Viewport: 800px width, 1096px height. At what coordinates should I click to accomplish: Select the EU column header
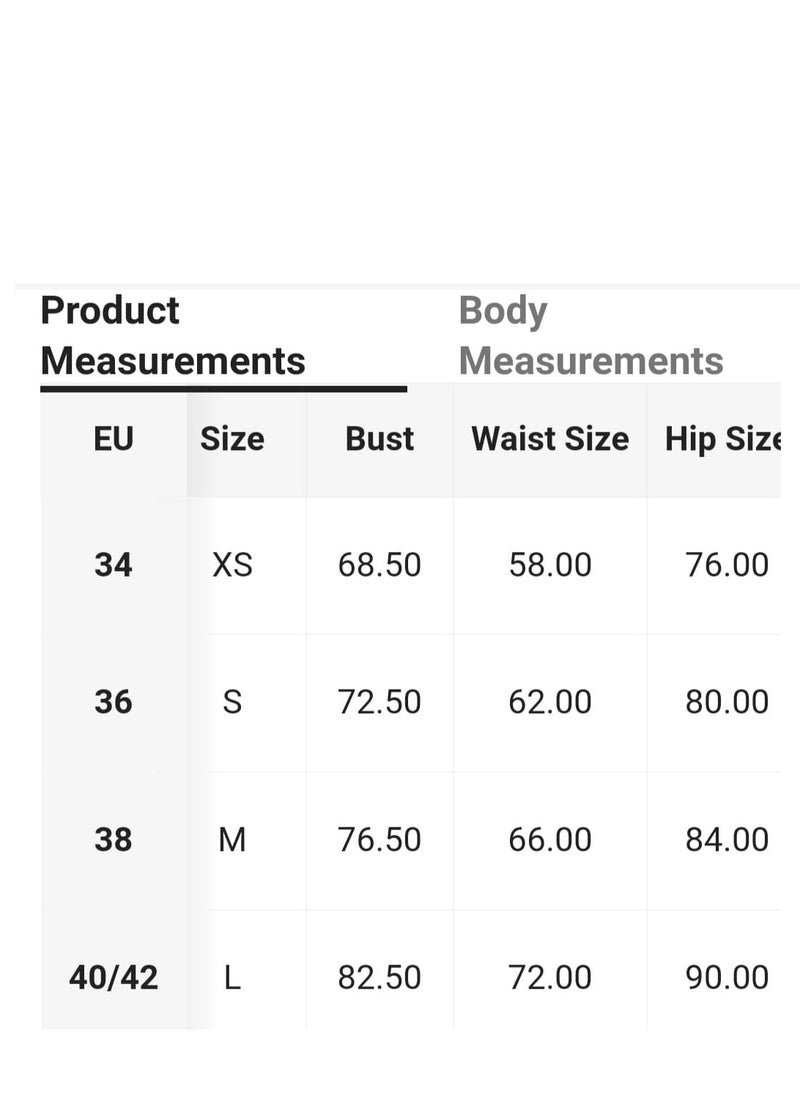[113, 440]
